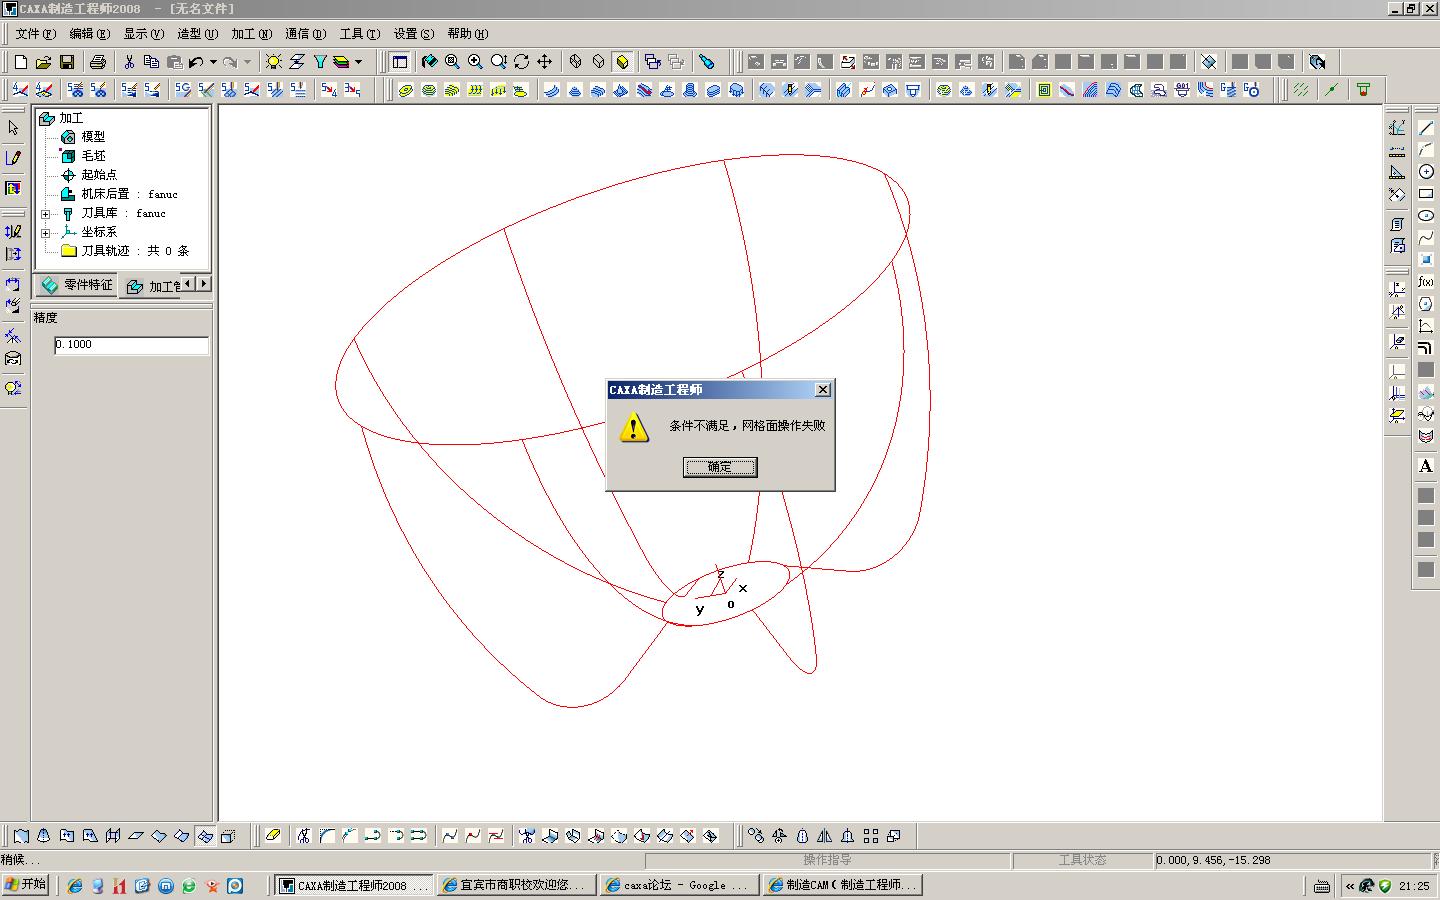Select the 模型 tree node

pyautogui.click(x=93, y=137)
